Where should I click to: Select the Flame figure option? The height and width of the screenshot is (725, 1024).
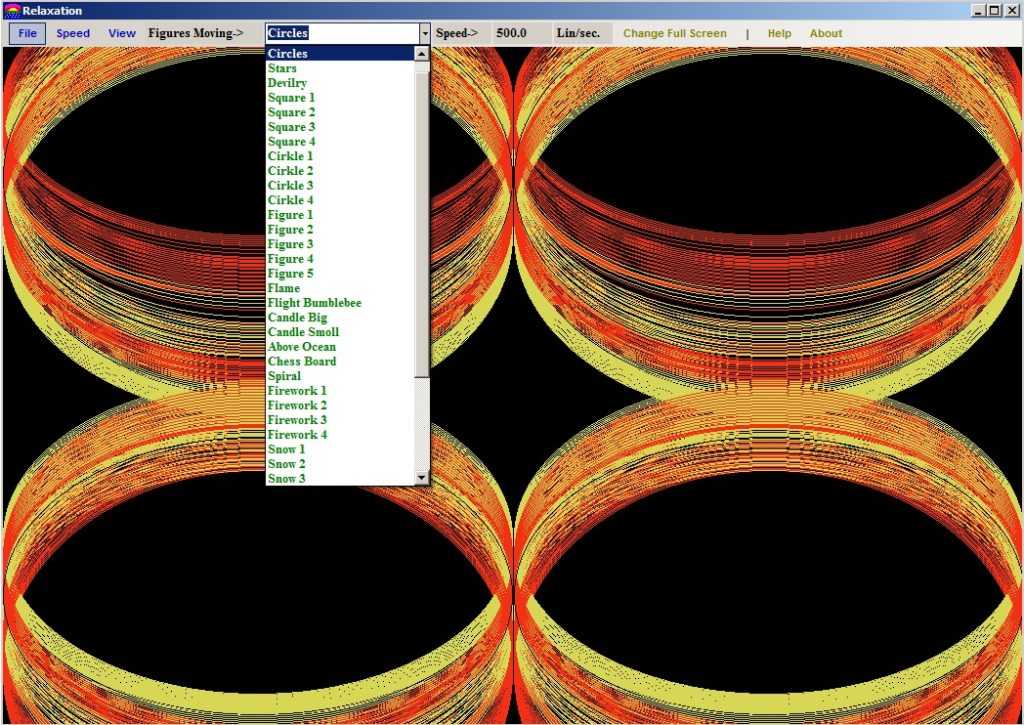click(283, 288)
